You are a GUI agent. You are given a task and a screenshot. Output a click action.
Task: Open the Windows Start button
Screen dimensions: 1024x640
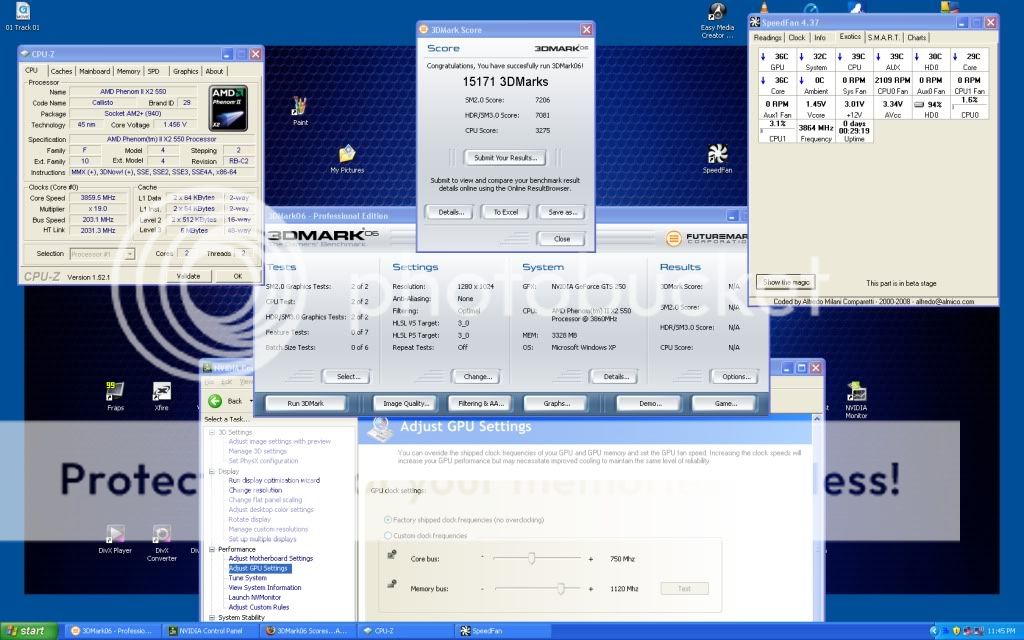coord(29,631)
